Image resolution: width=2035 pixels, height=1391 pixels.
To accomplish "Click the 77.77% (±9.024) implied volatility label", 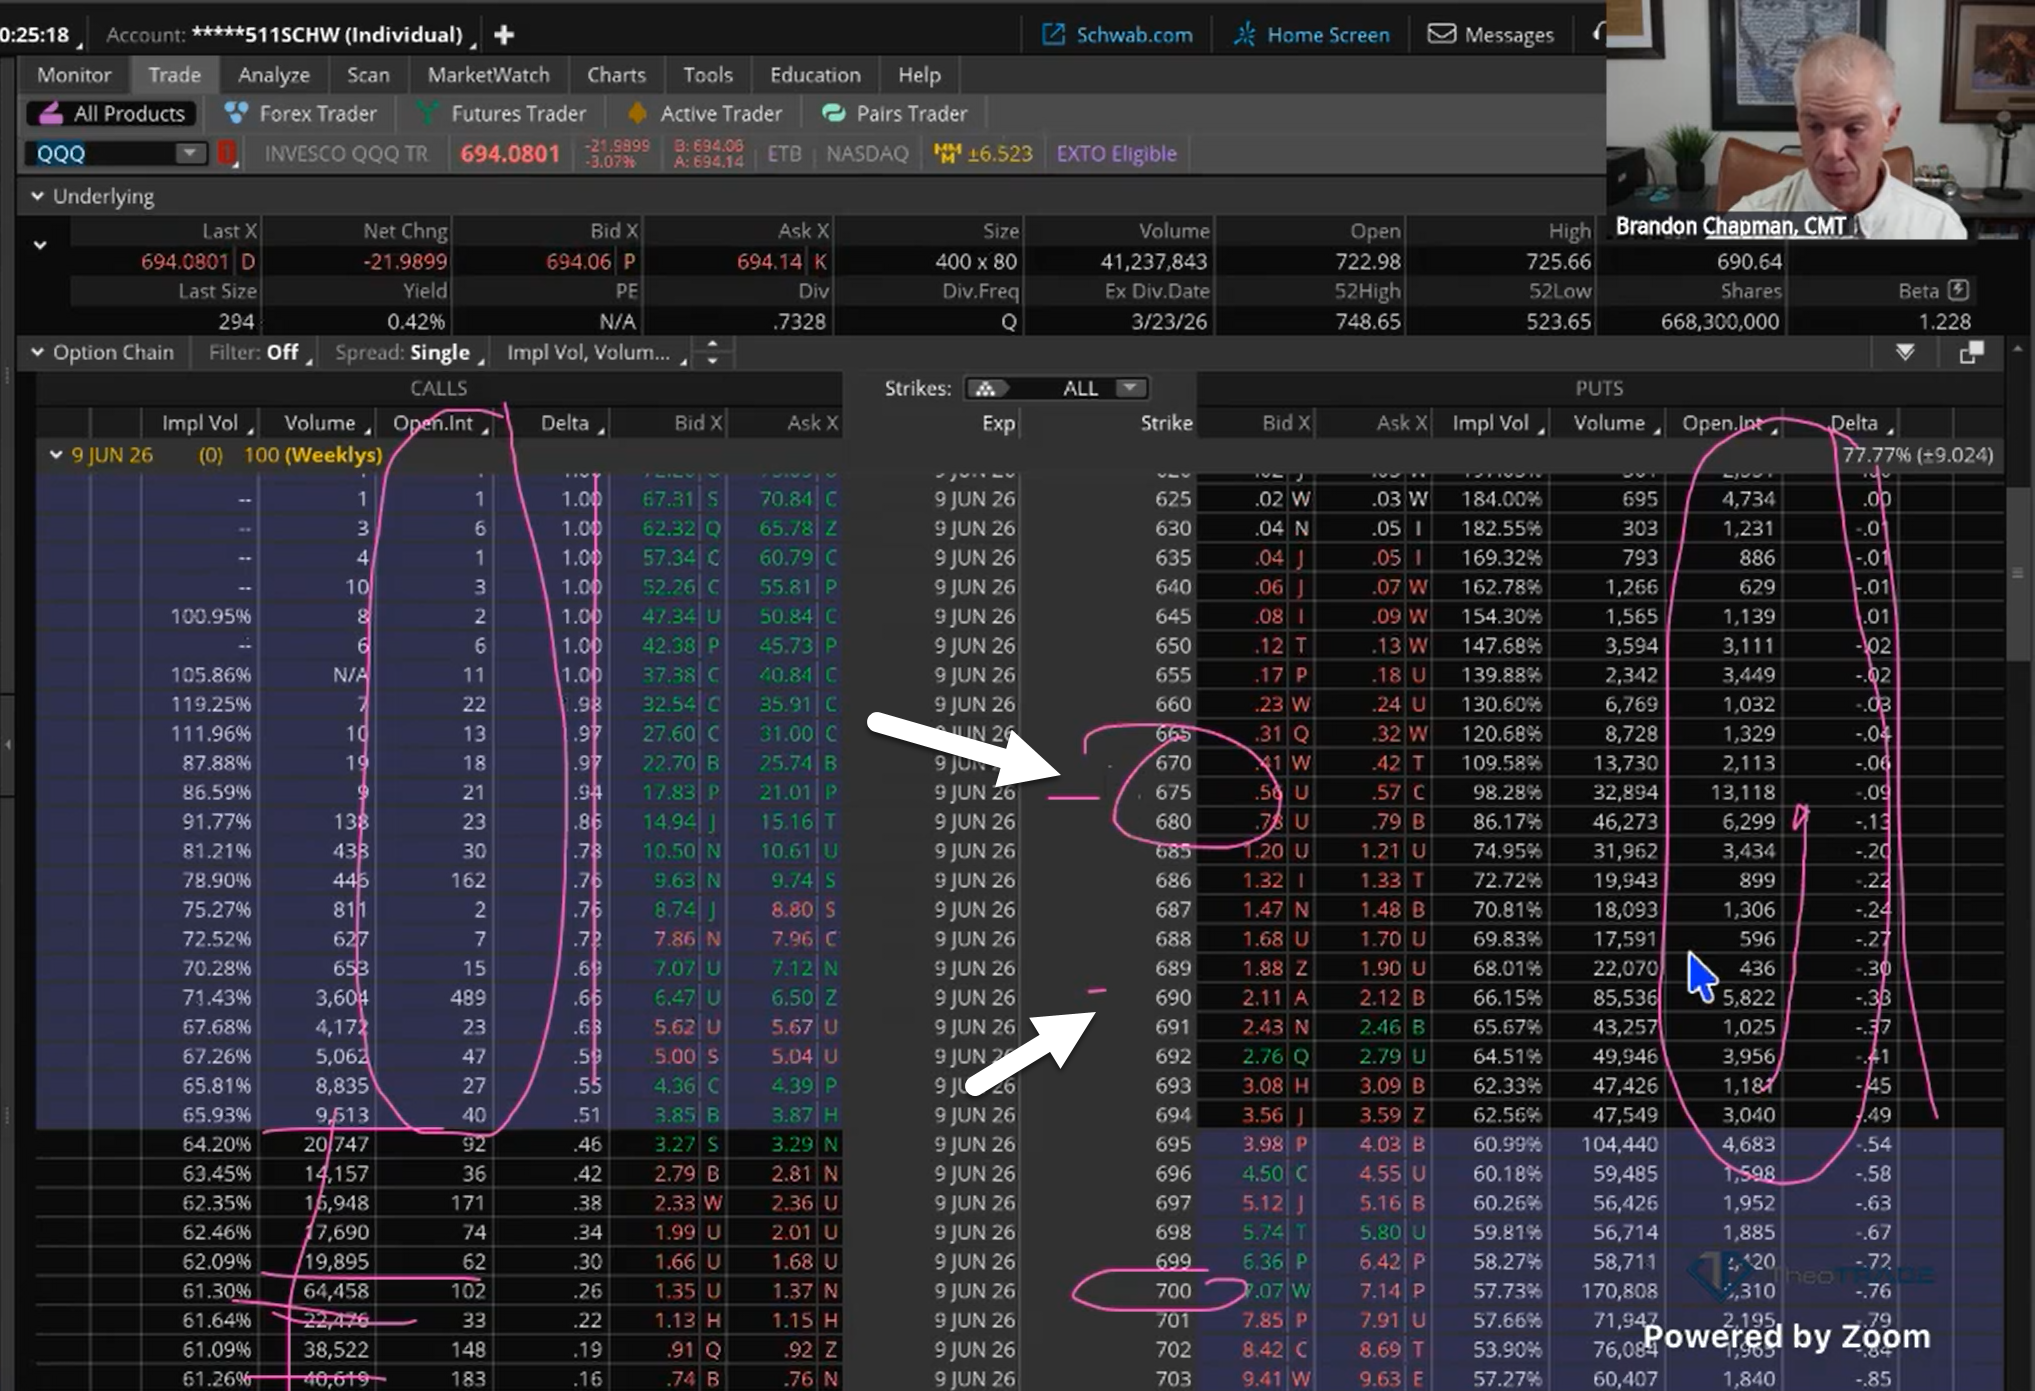I will (1918, 455).
